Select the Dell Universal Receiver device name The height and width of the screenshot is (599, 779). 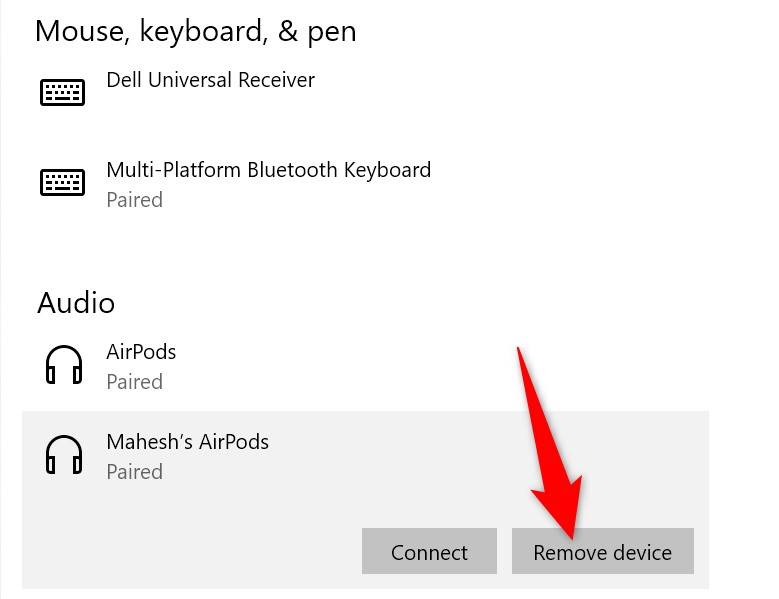(210, 80)
